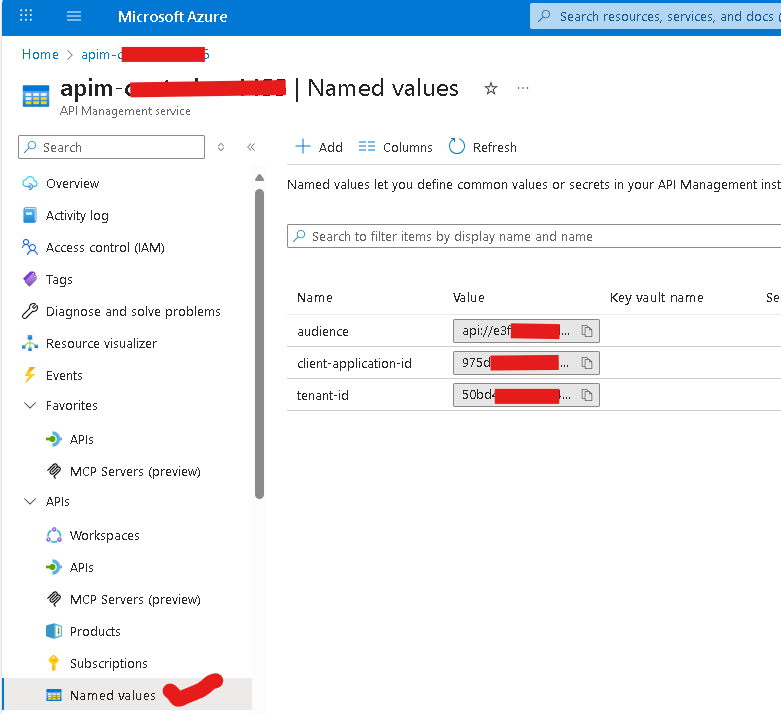Go to Home breadcrumb link
Screen dimensions: 781x714
coord(40,54)
